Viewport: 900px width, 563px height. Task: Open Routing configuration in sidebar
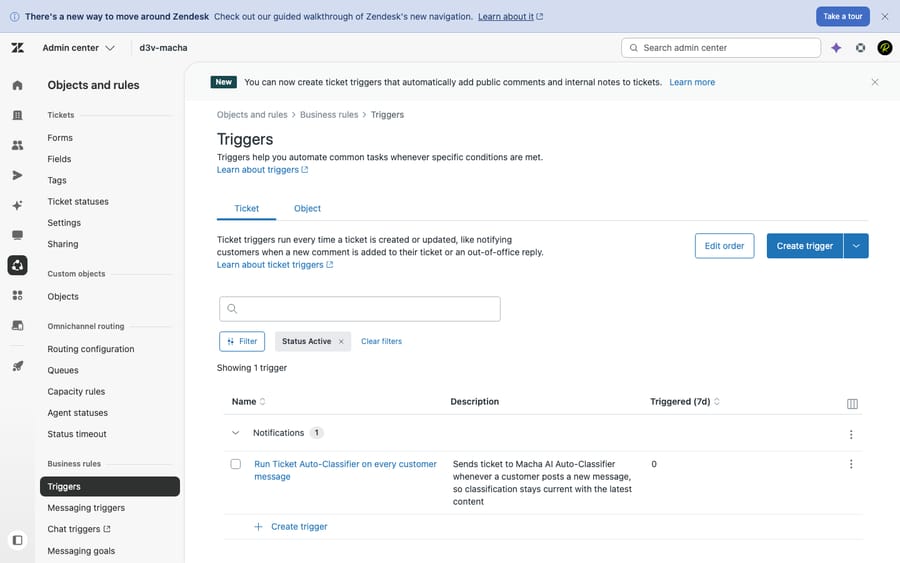(91, 349)
